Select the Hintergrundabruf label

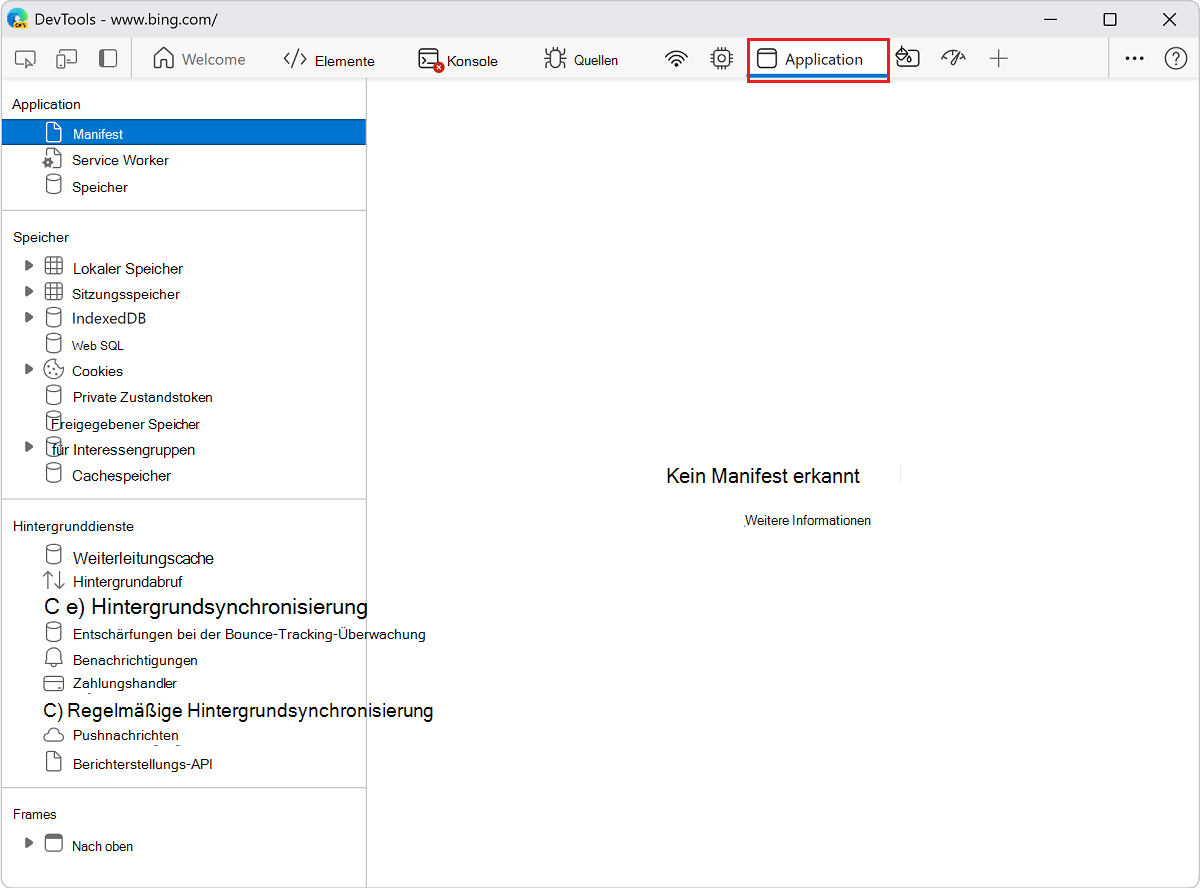(x=128, y=581)
